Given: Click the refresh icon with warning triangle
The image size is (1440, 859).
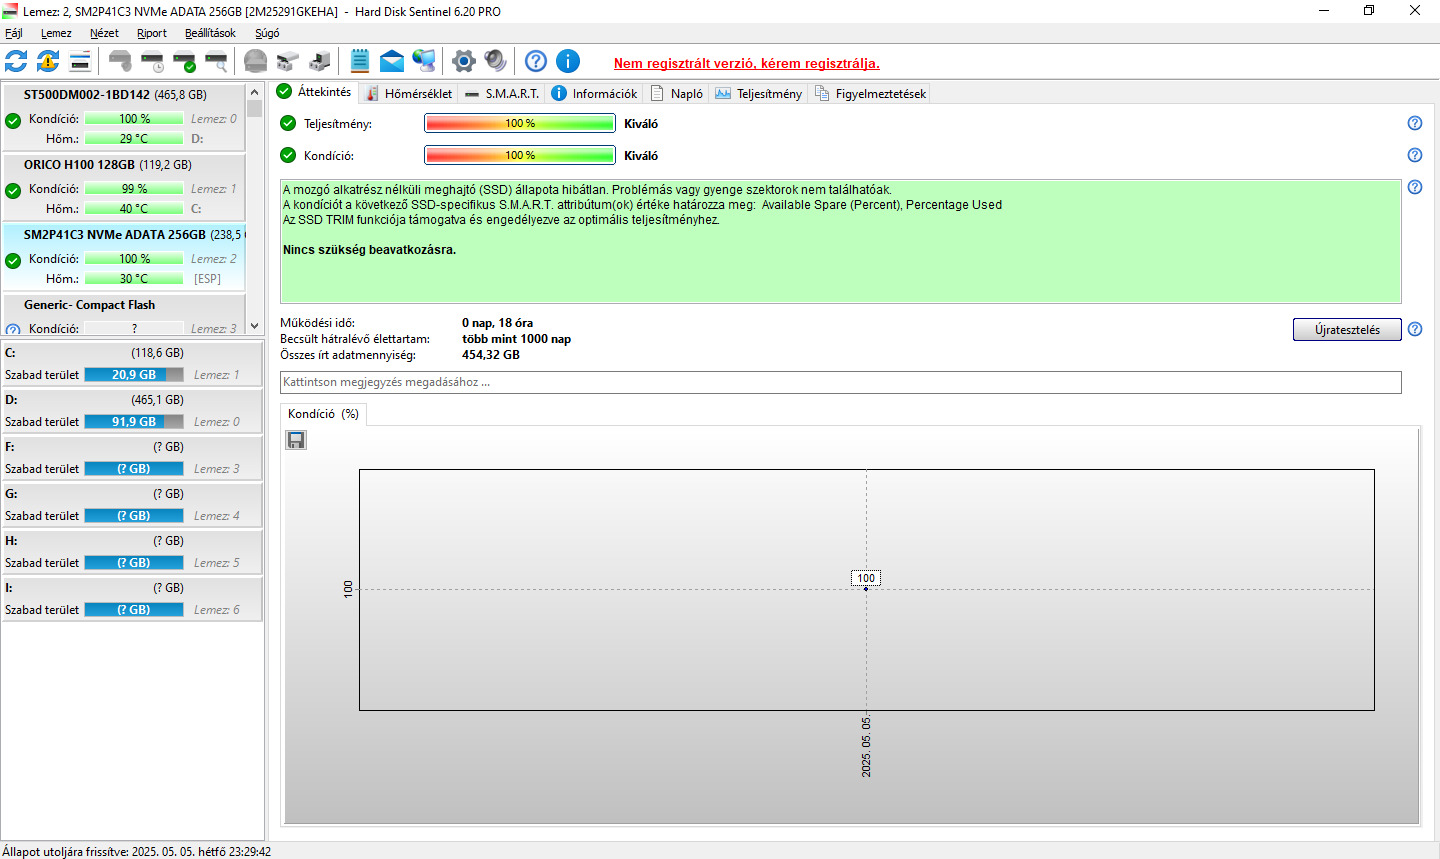Looking at the screenshot, I should (48, 61).
